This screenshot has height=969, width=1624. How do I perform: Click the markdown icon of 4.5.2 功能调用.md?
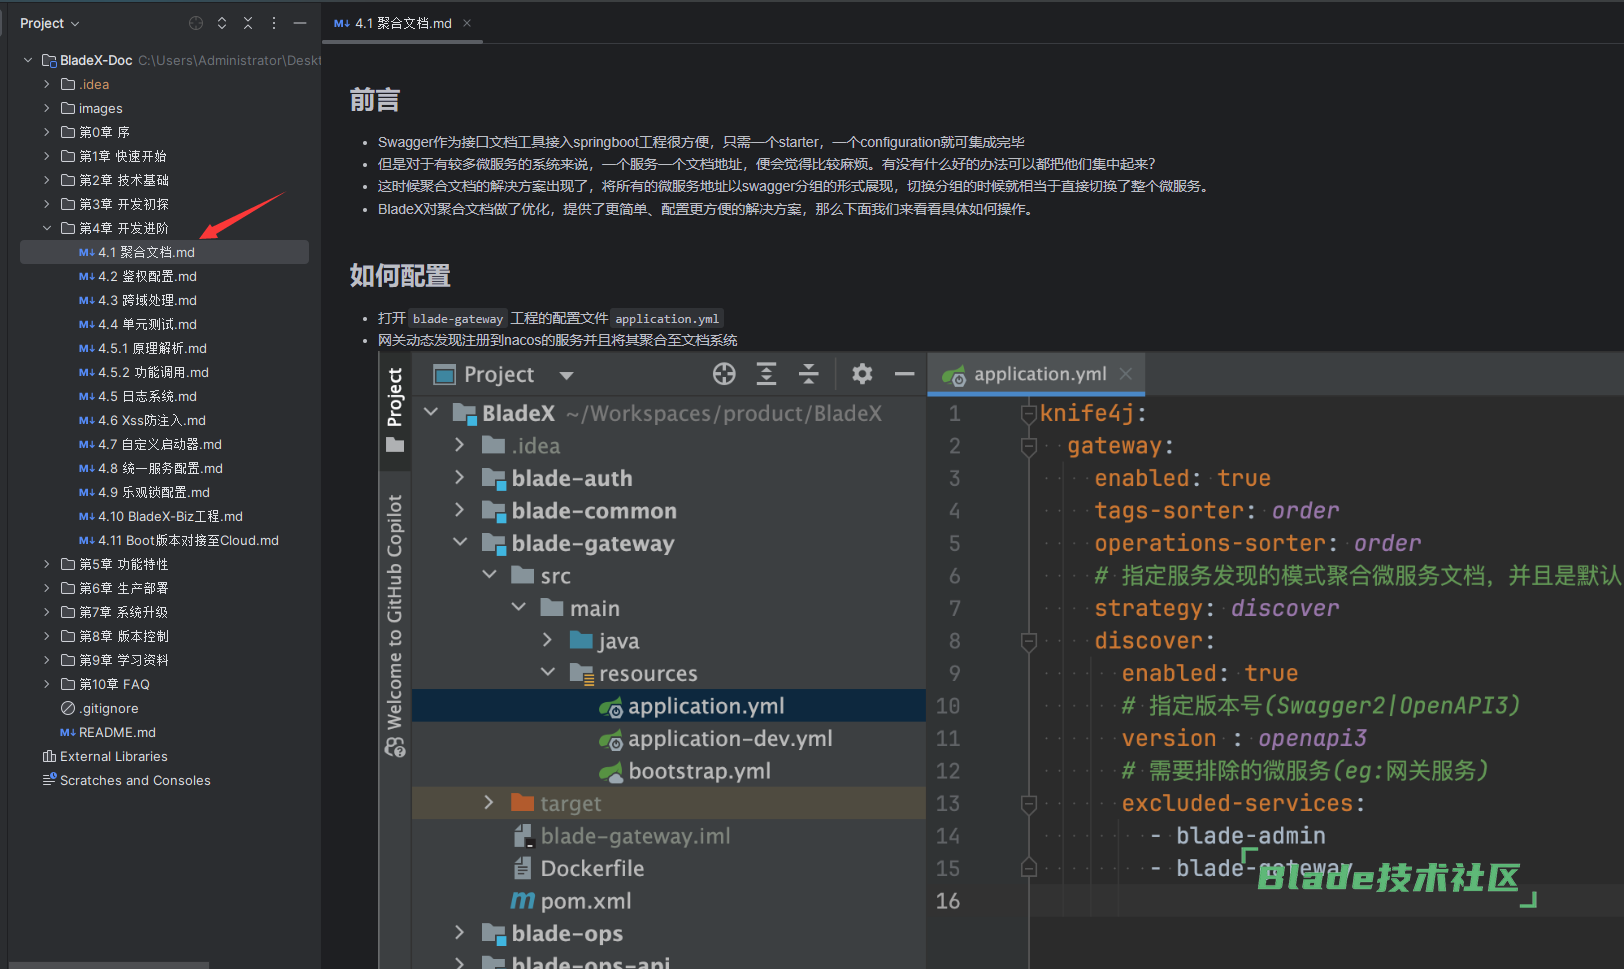point(86,372)
